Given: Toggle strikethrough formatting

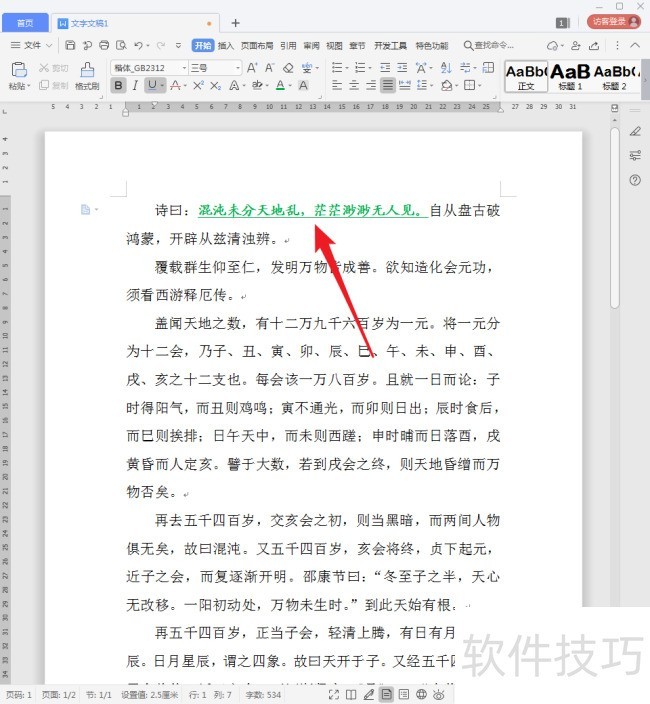Looking at the screenshot, I should tap(176, 85).
